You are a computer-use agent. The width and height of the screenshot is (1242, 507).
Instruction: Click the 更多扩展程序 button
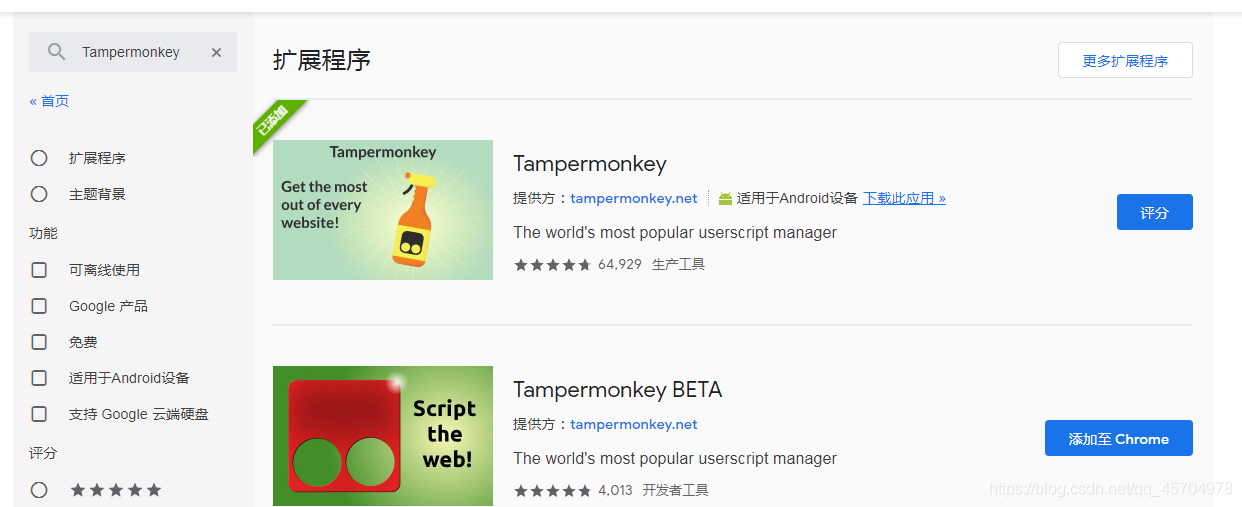pos(1125,60)
